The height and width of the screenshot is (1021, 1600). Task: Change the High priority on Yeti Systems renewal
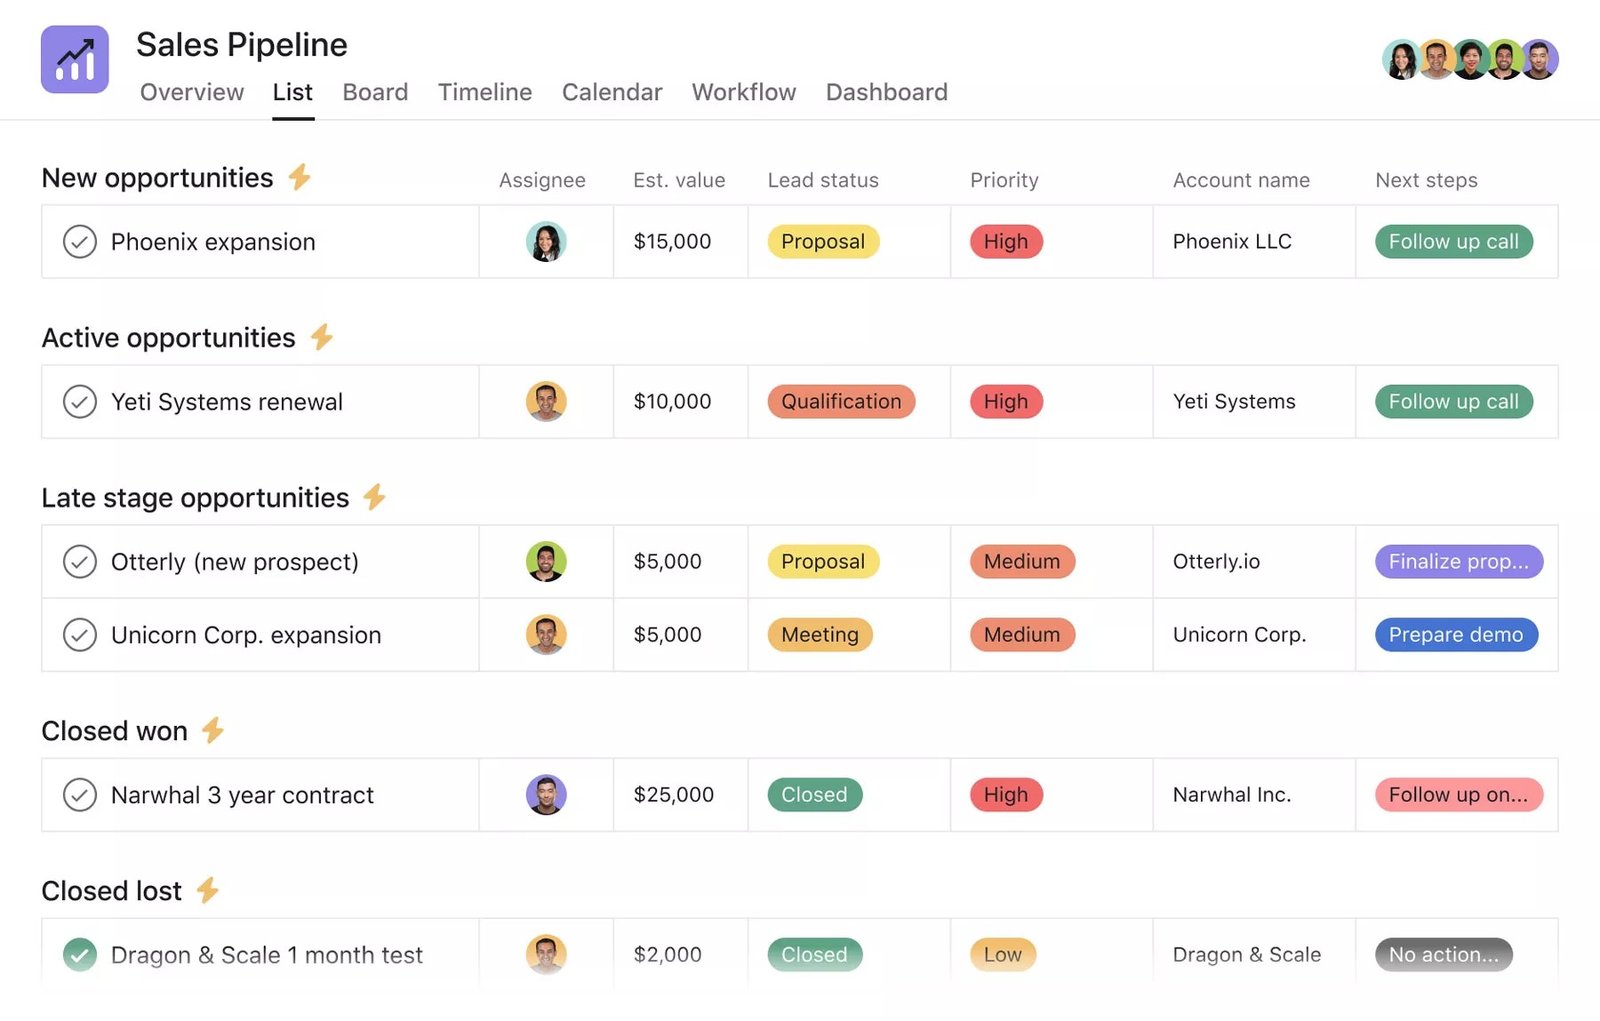click(x=1005, y=401)
